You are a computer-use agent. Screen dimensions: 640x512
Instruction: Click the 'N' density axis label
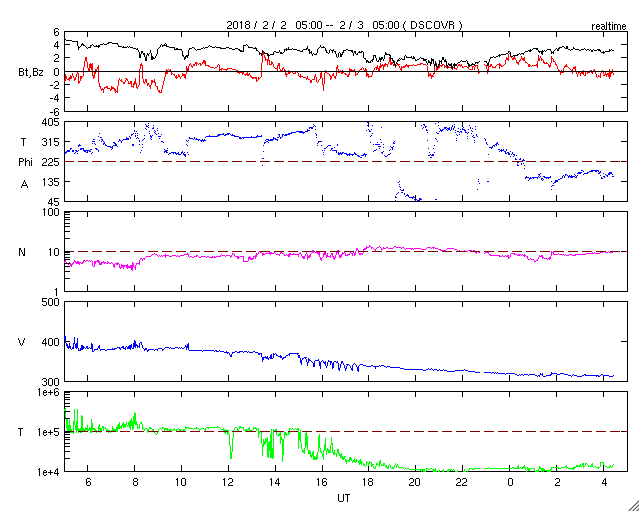[x=22, y=252]
